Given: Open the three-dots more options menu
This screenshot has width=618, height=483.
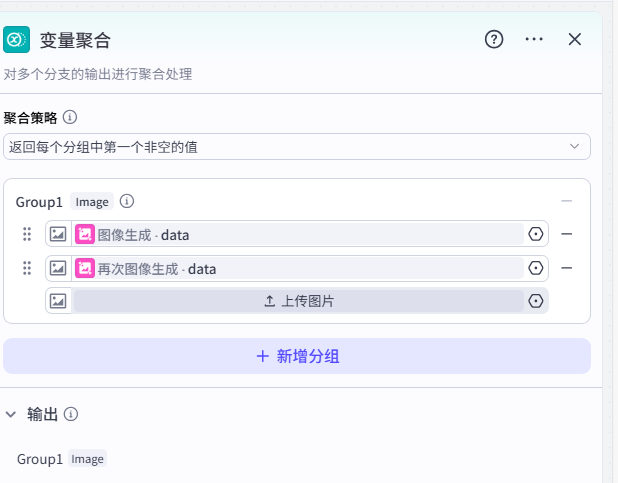Looking at the screenshot, I should (x=534, y=40).
